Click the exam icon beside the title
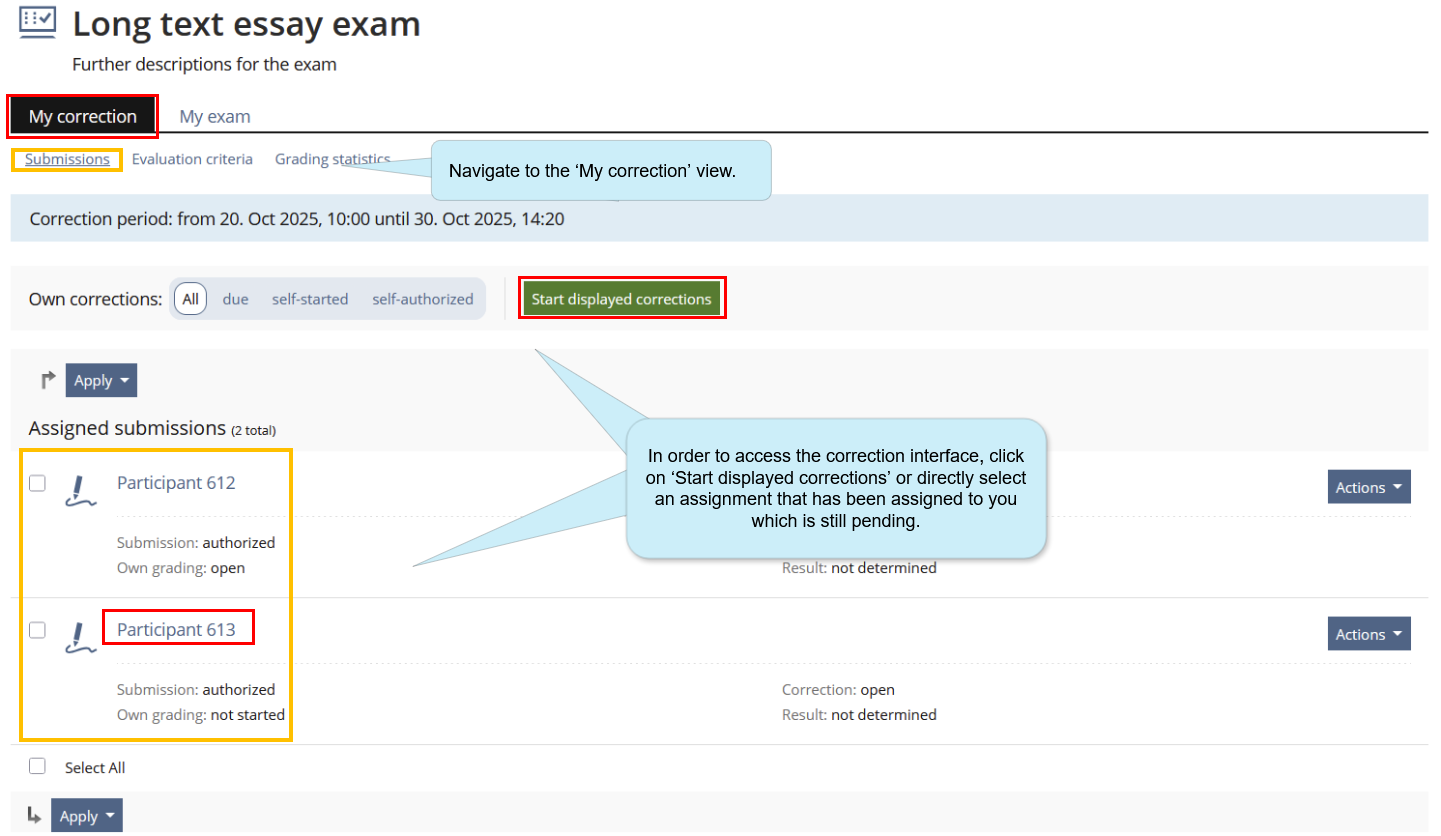This screenshot has width=1441, height=836. 36,22
